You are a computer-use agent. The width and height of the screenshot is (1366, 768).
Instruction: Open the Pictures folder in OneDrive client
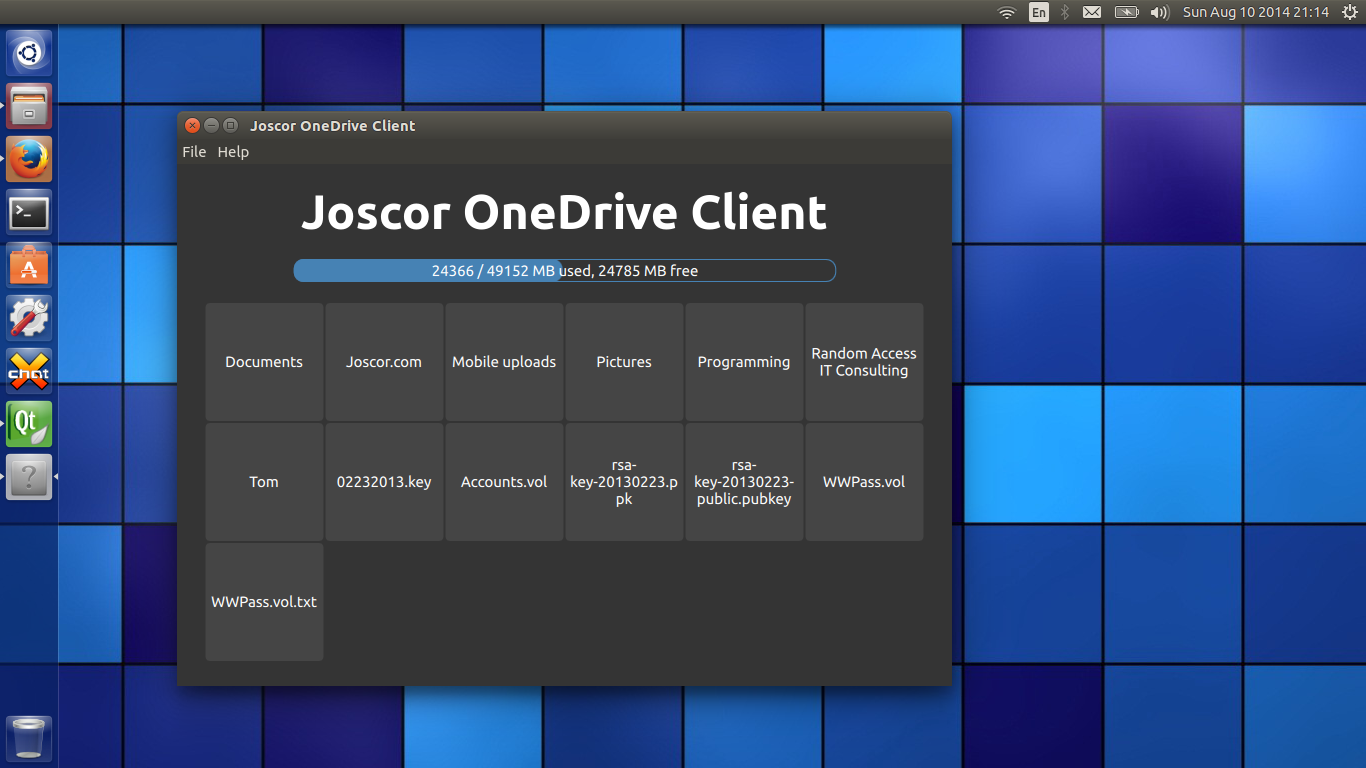click(623, 361)
